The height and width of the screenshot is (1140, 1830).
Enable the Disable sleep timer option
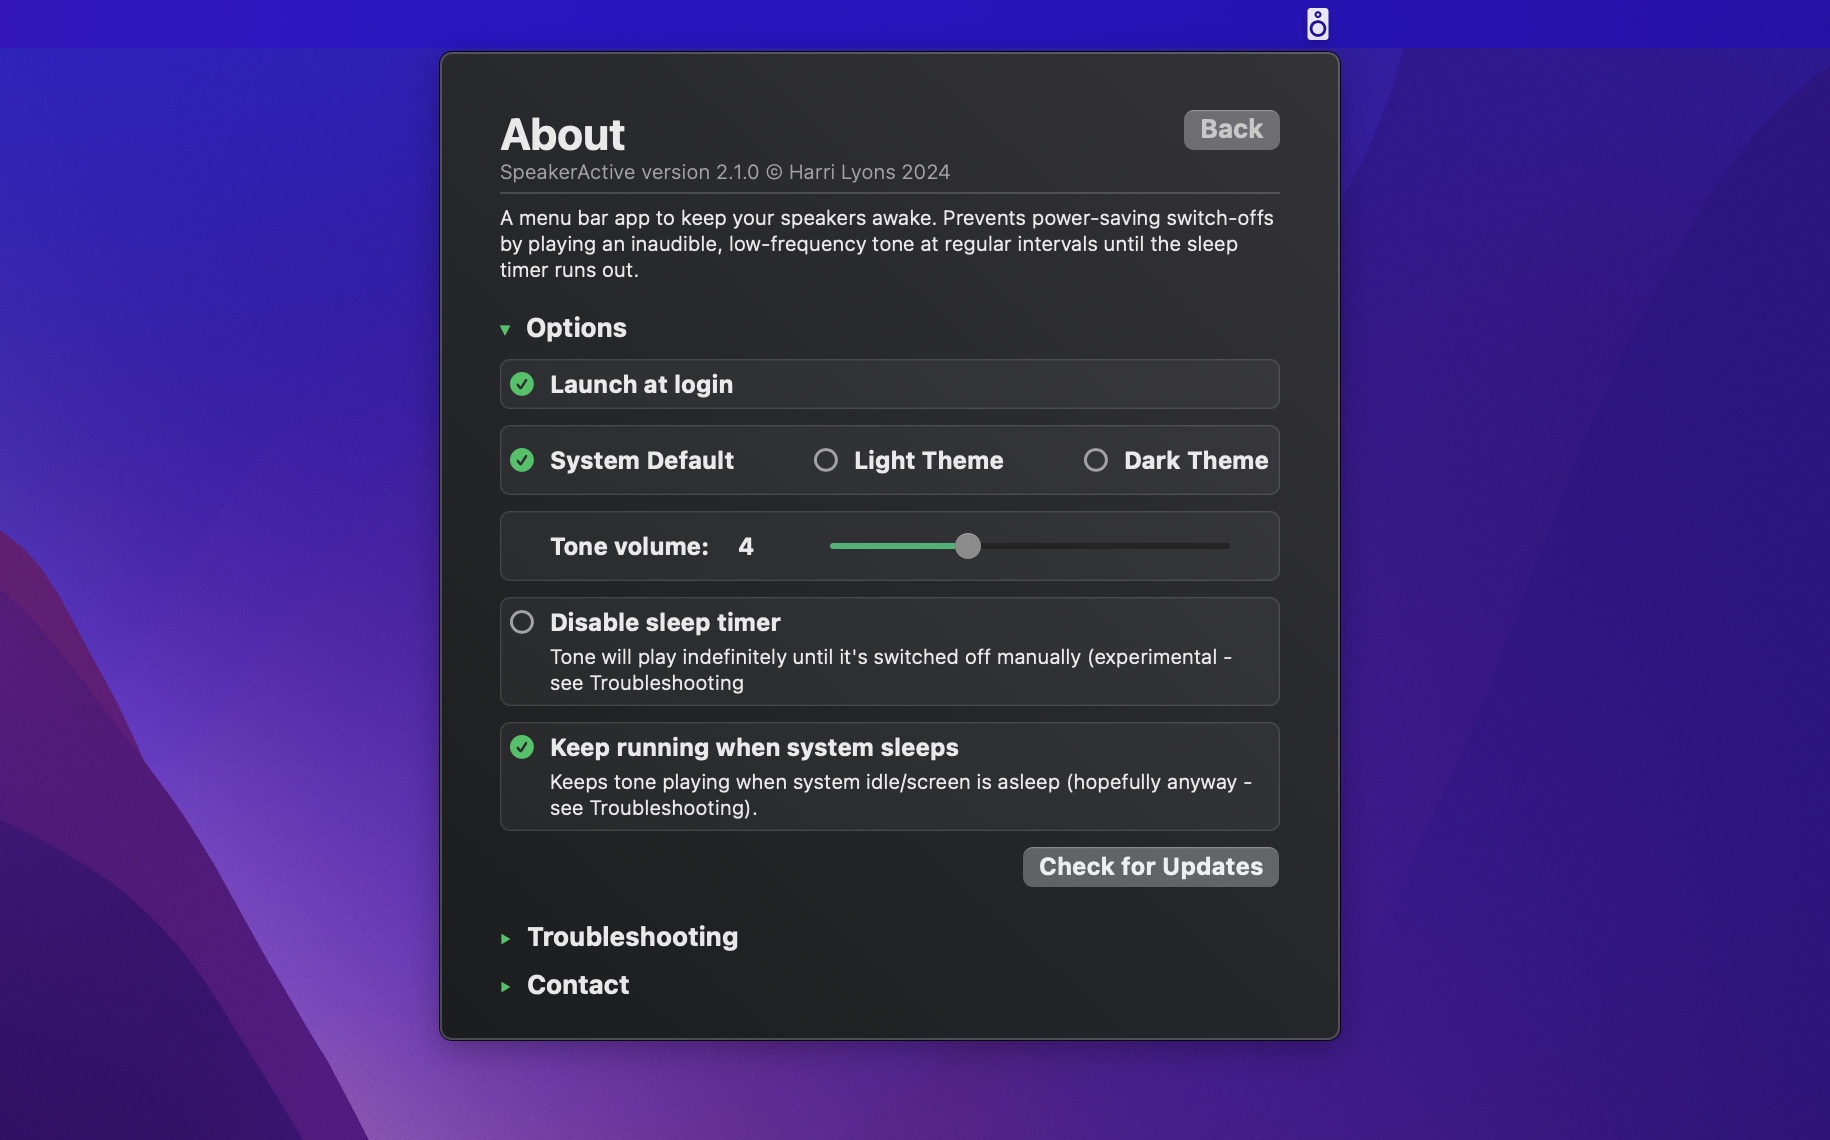point(522,622)
